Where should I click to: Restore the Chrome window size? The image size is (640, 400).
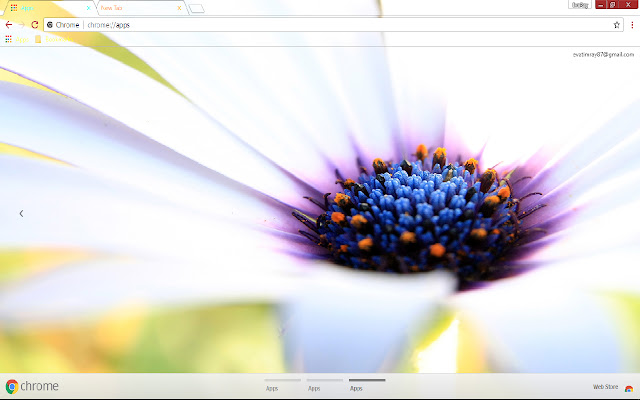(x=613, y=4)
